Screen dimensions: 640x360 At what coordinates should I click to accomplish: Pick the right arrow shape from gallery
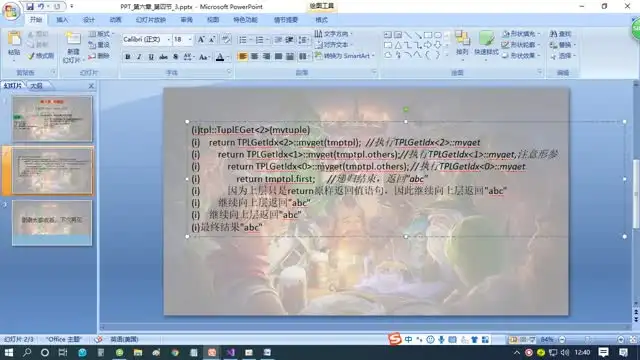[x=428, y=45]
